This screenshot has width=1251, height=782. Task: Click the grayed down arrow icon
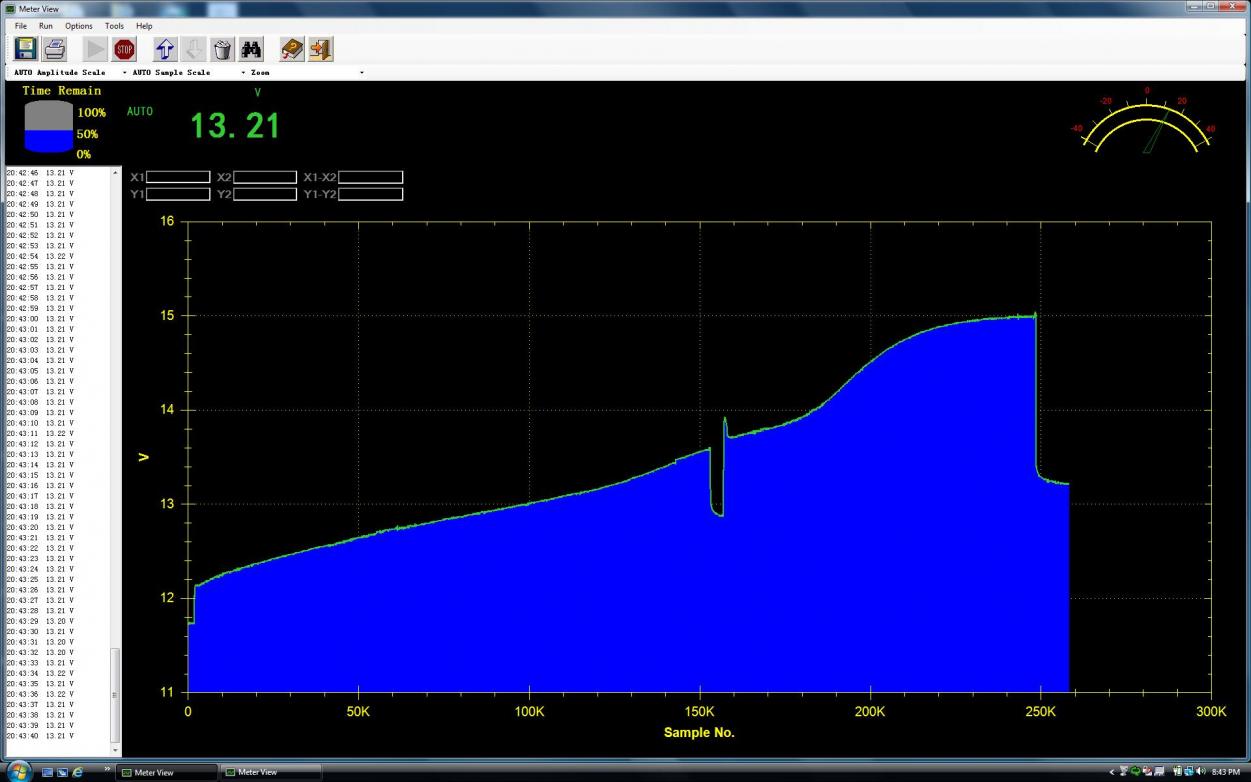[194, 49]
